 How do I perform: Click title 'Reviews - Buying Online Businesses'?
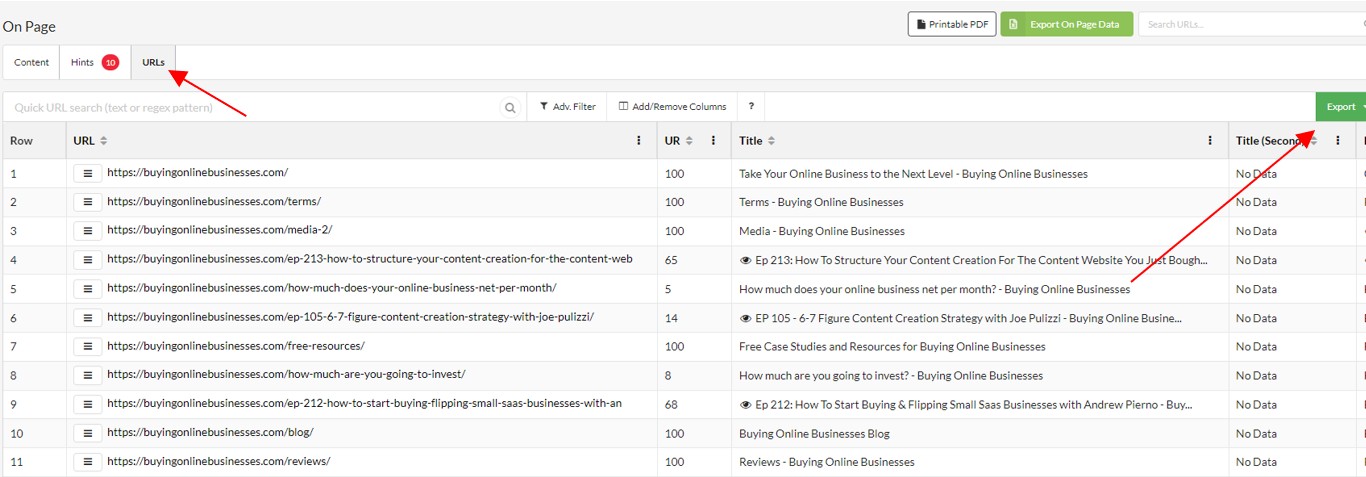(x=827, y=463)
